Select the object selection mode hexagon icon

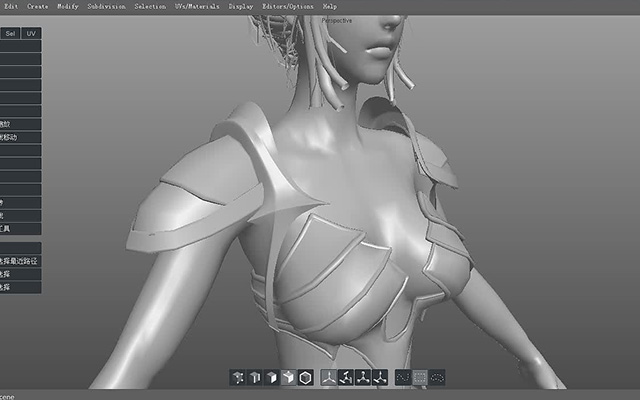tap(306, 378)
